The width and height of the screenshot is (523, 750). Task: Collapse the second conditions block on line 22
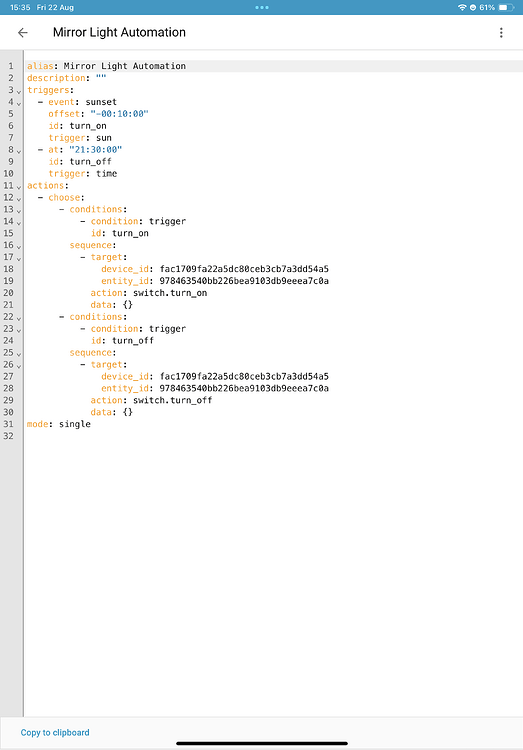point(19,318)
